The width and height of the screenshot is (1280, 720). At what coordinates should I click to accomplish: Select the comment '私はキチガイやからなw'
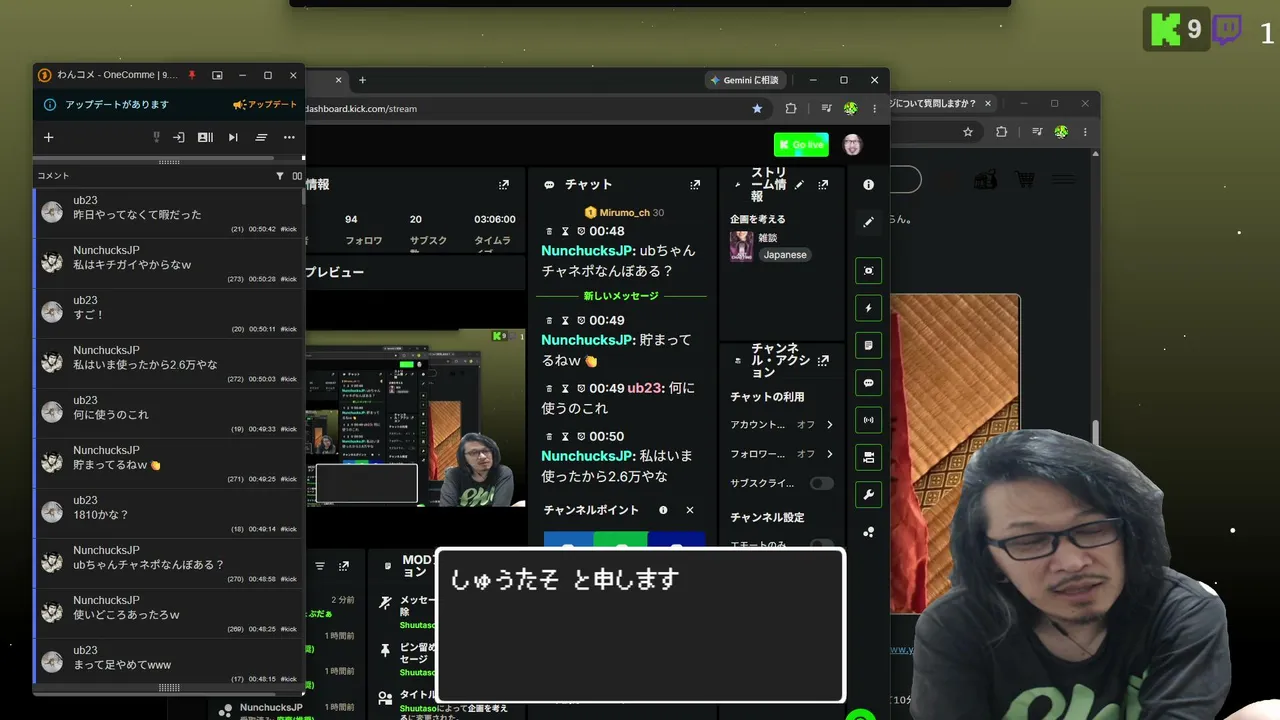point(168,264)
